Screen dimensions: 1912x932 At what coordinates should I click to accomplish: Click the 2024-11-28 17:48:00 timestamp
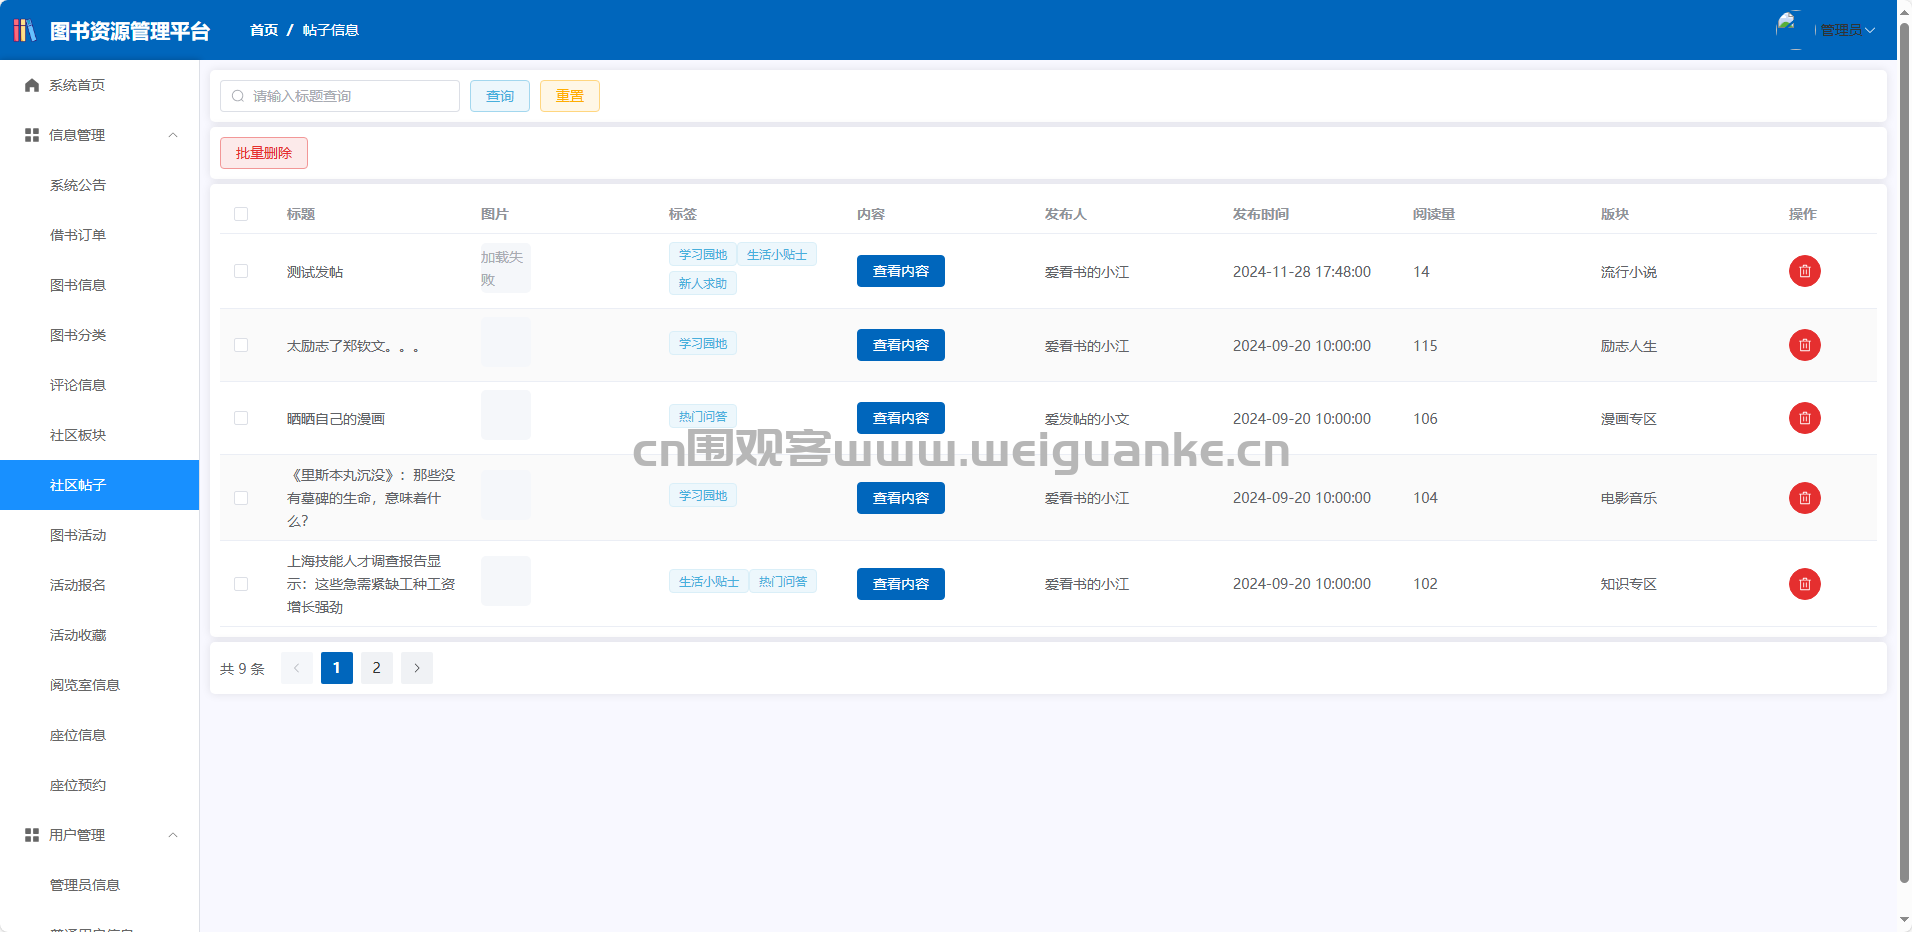click(1302, 272)
